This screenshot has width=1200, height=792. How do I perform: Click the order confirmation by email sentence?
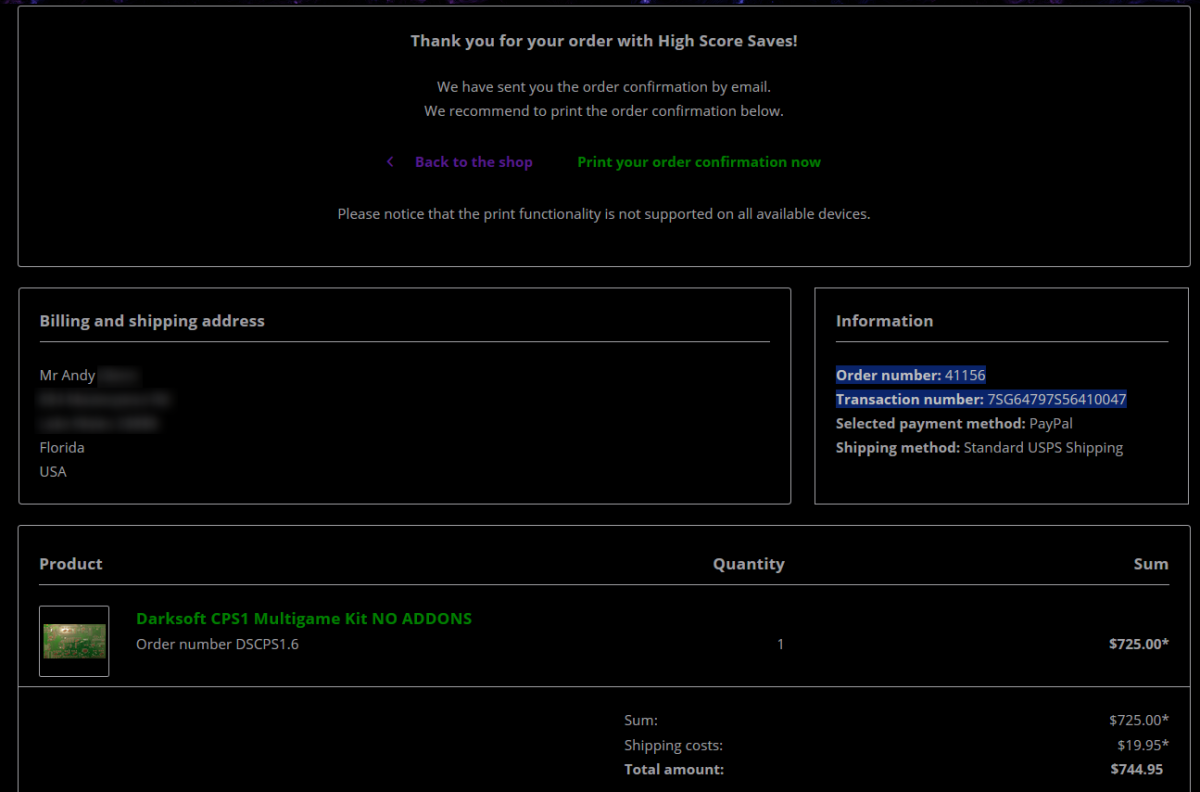pos(604,87)
